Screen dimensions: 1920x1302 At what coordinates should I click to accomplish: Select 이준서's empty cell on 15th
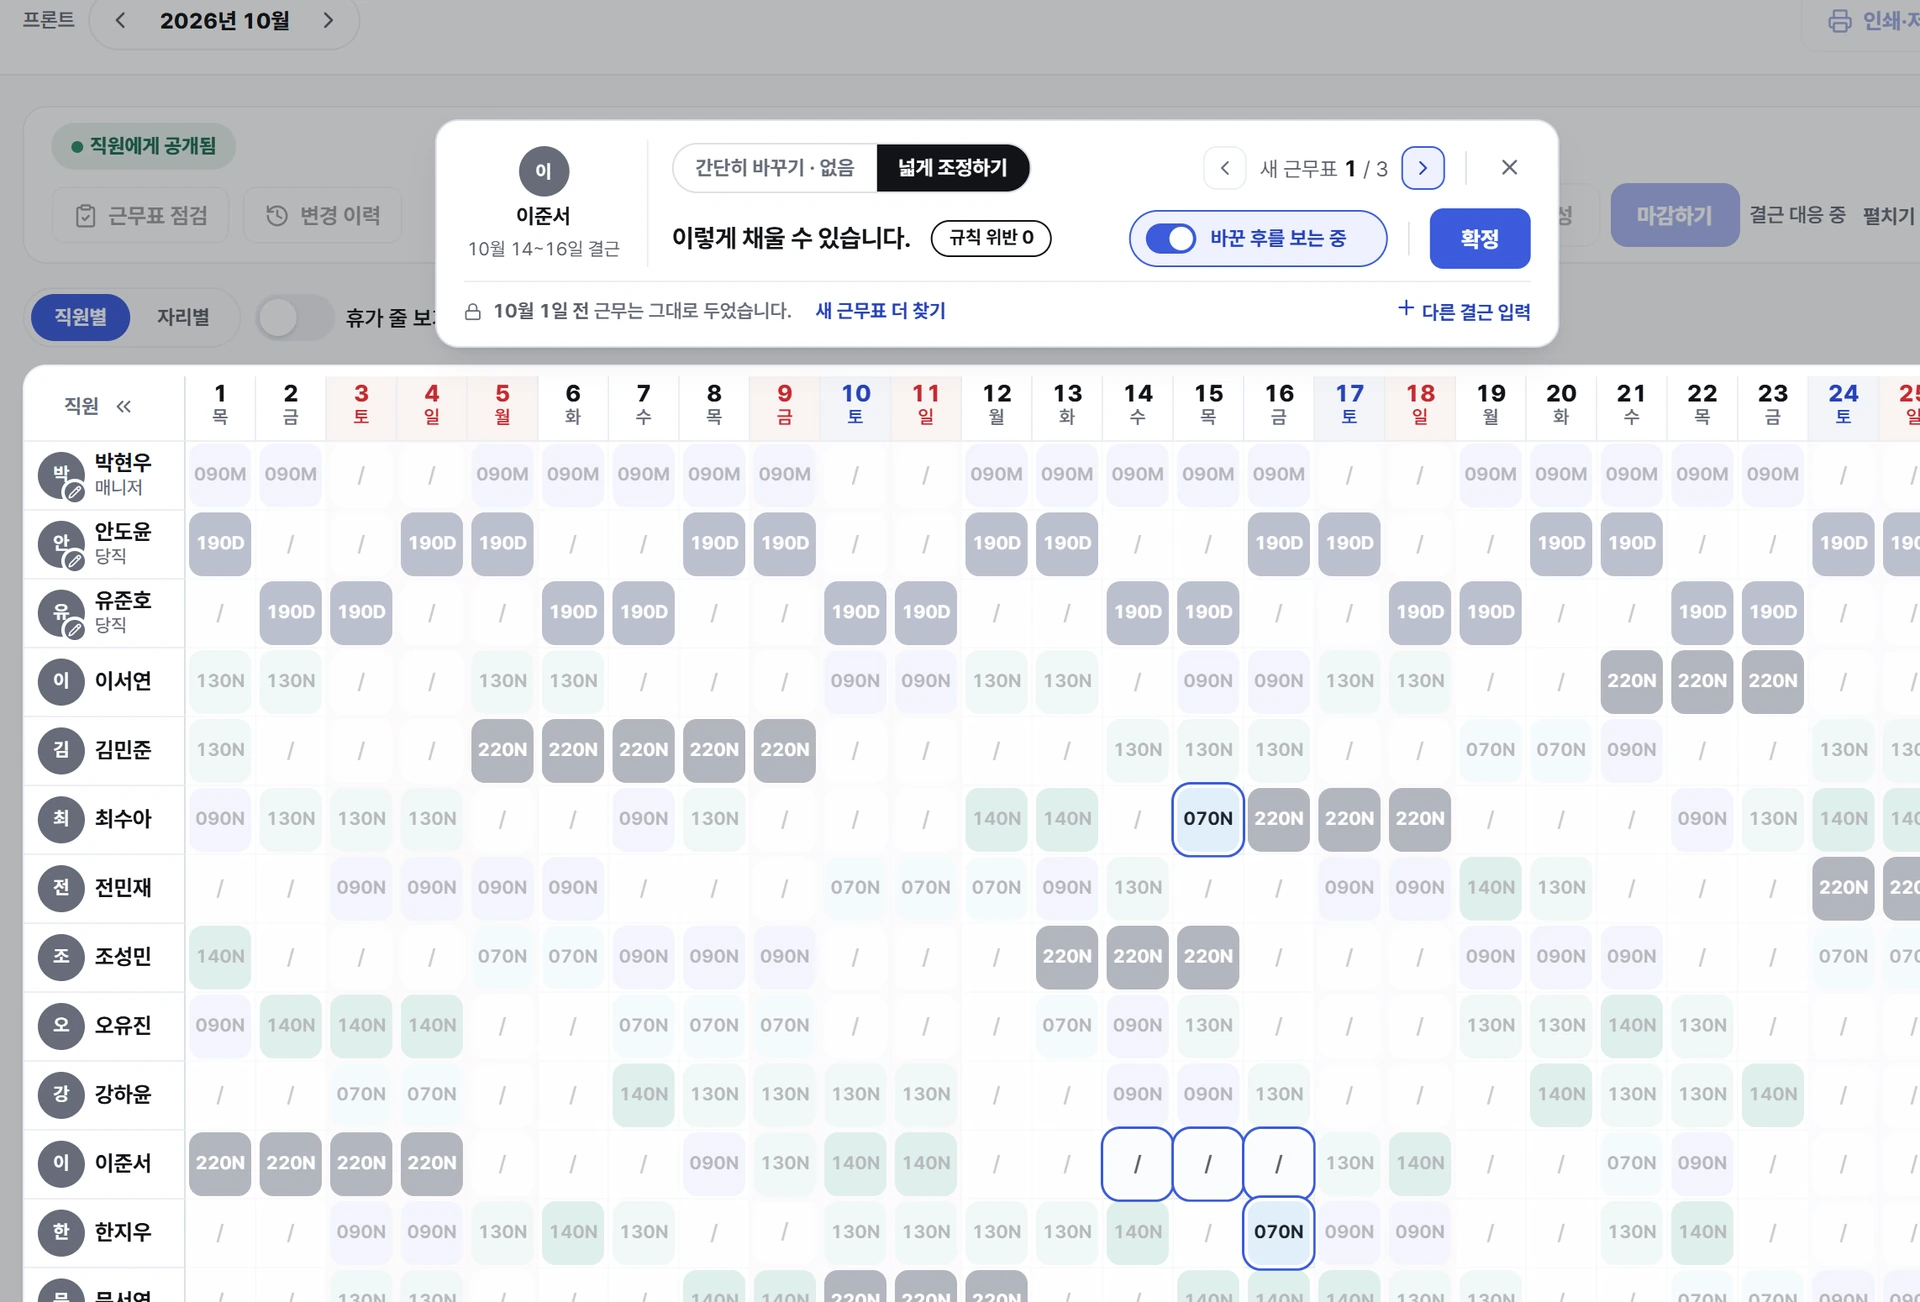click(x=1208, y=1164)
